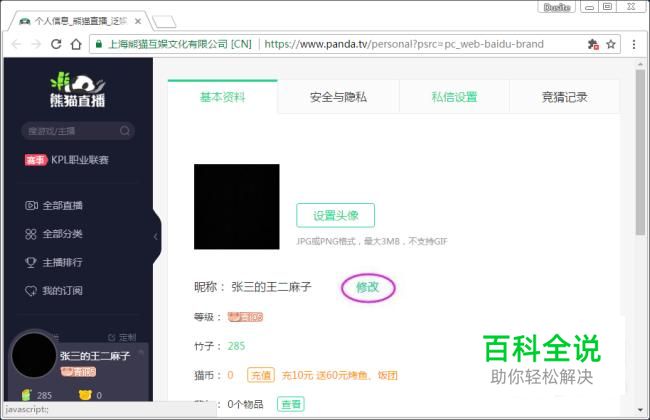This screenshot has height=420, width=650.
Task: Click 修改 next to nickname
Action: (x=368, y=287)
